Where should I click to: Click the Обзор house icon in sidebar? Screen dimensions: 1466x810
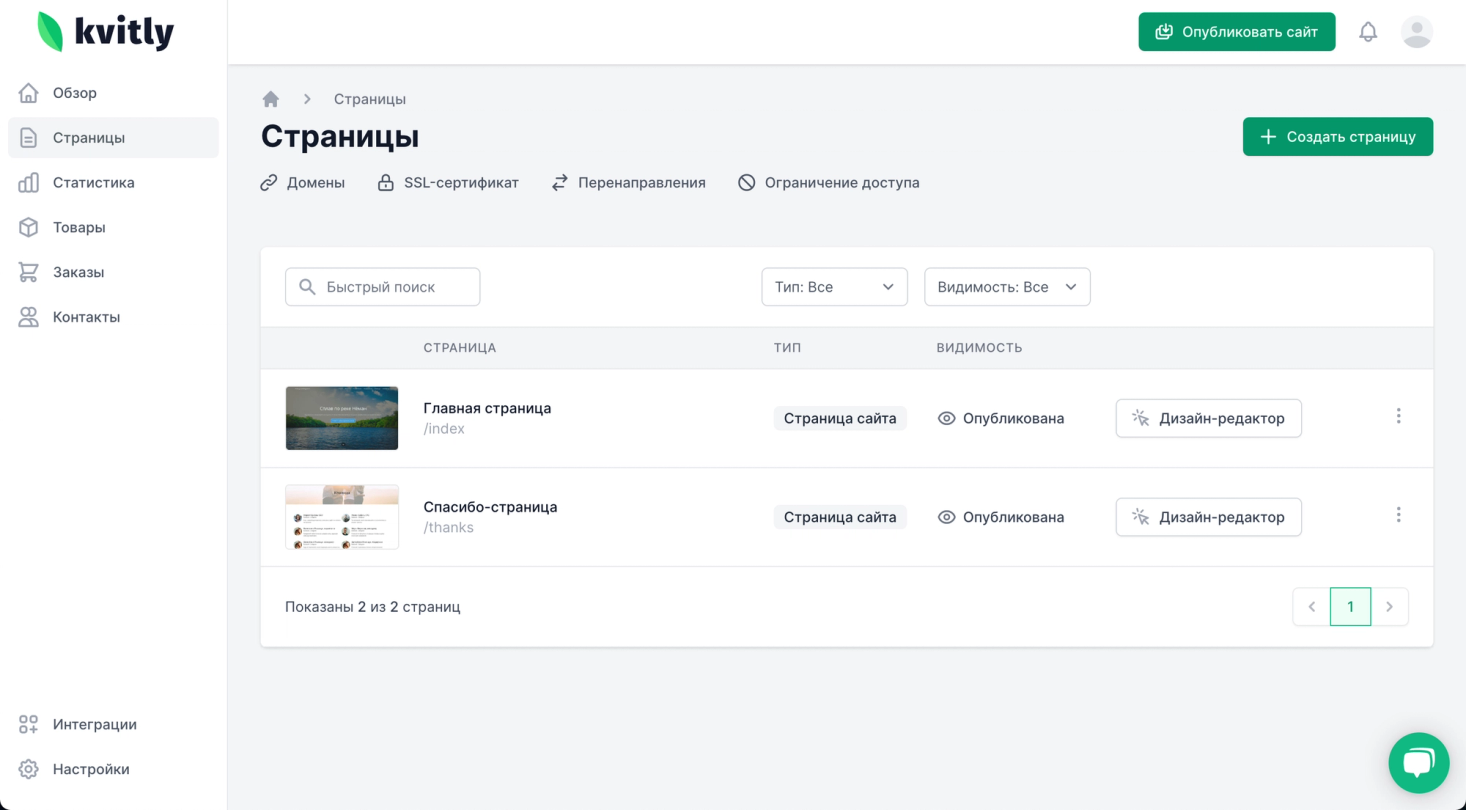[29, 93]
